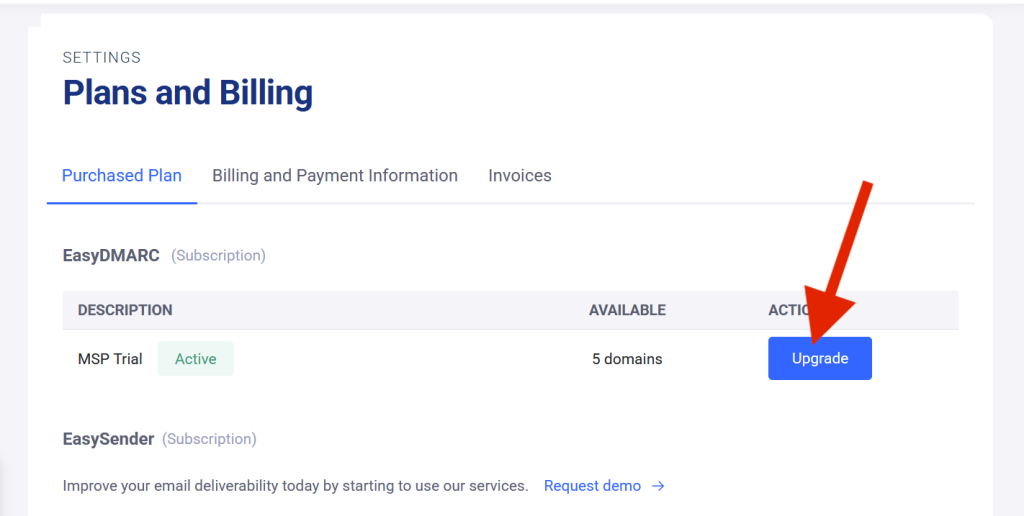Screen dimensions: 1024x516
Task: Click the 5 domains value
Action: (x=627, y=359)
